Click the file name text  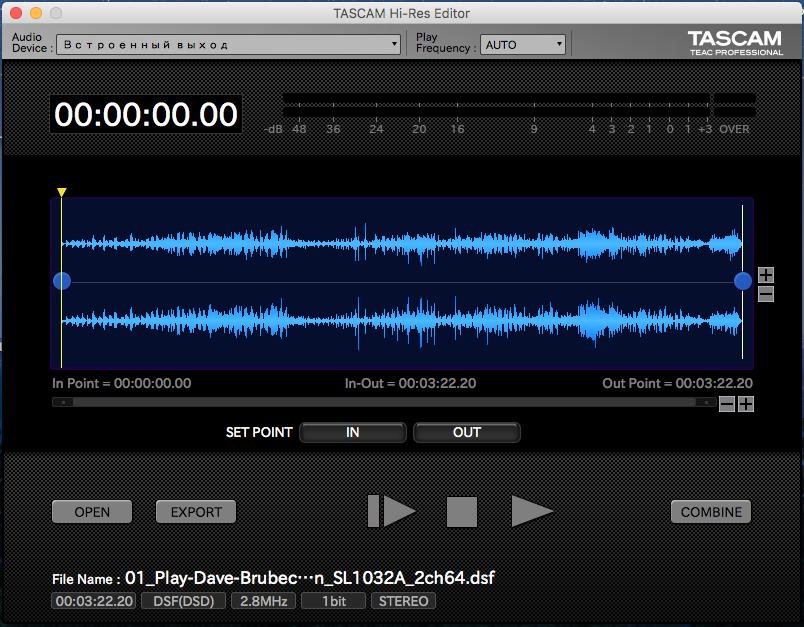309,578
